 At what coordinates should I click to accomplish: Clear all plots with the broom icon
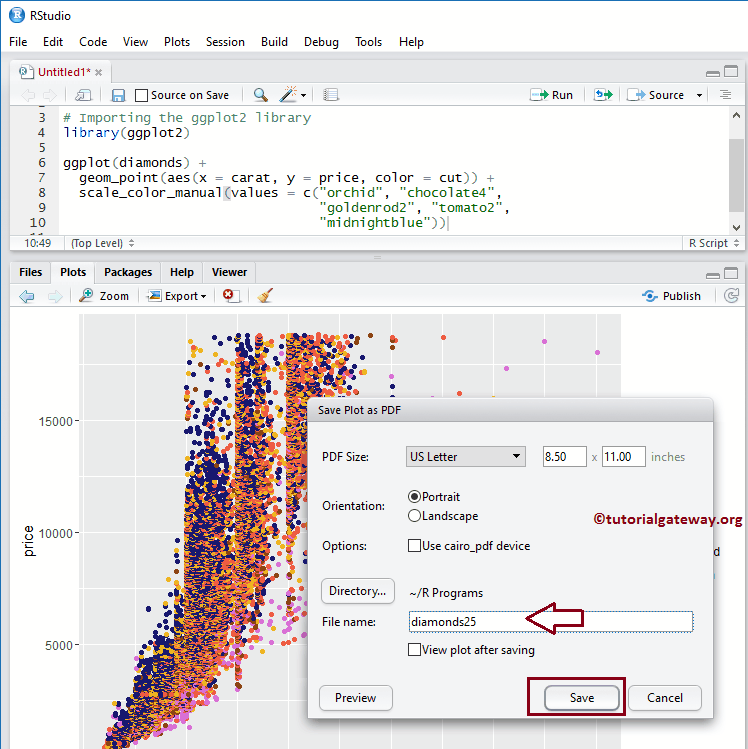coord(265,296)
